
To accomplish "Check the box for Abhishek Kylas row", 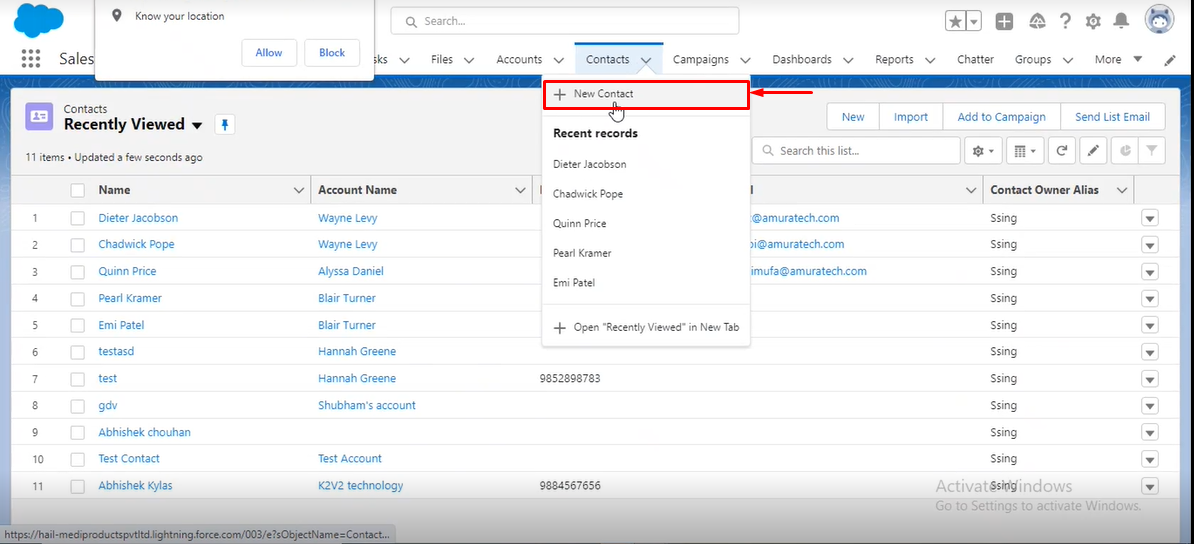I will (x=78, y=486).
